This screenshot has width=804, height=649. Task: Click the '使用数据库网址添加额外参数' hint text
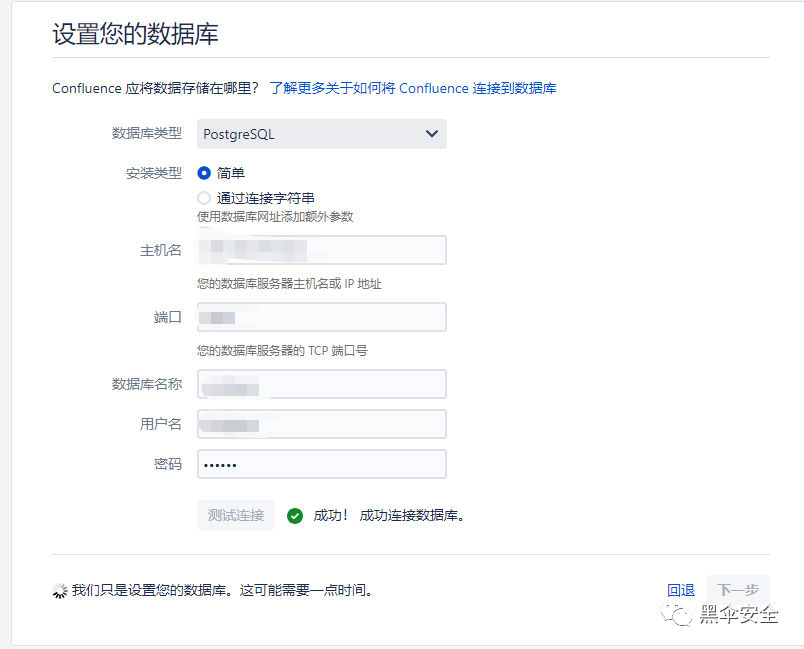point(275,217)
